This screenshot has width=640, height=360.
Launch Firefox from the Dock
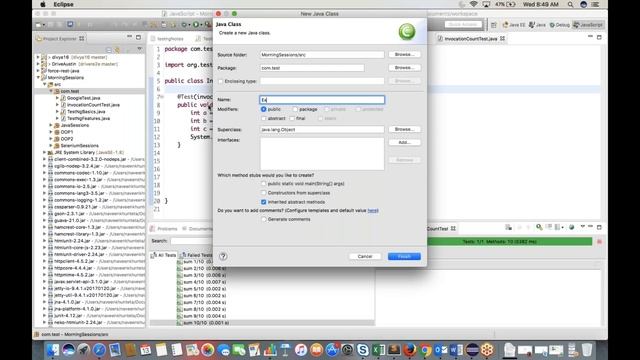tap(409, 350)
